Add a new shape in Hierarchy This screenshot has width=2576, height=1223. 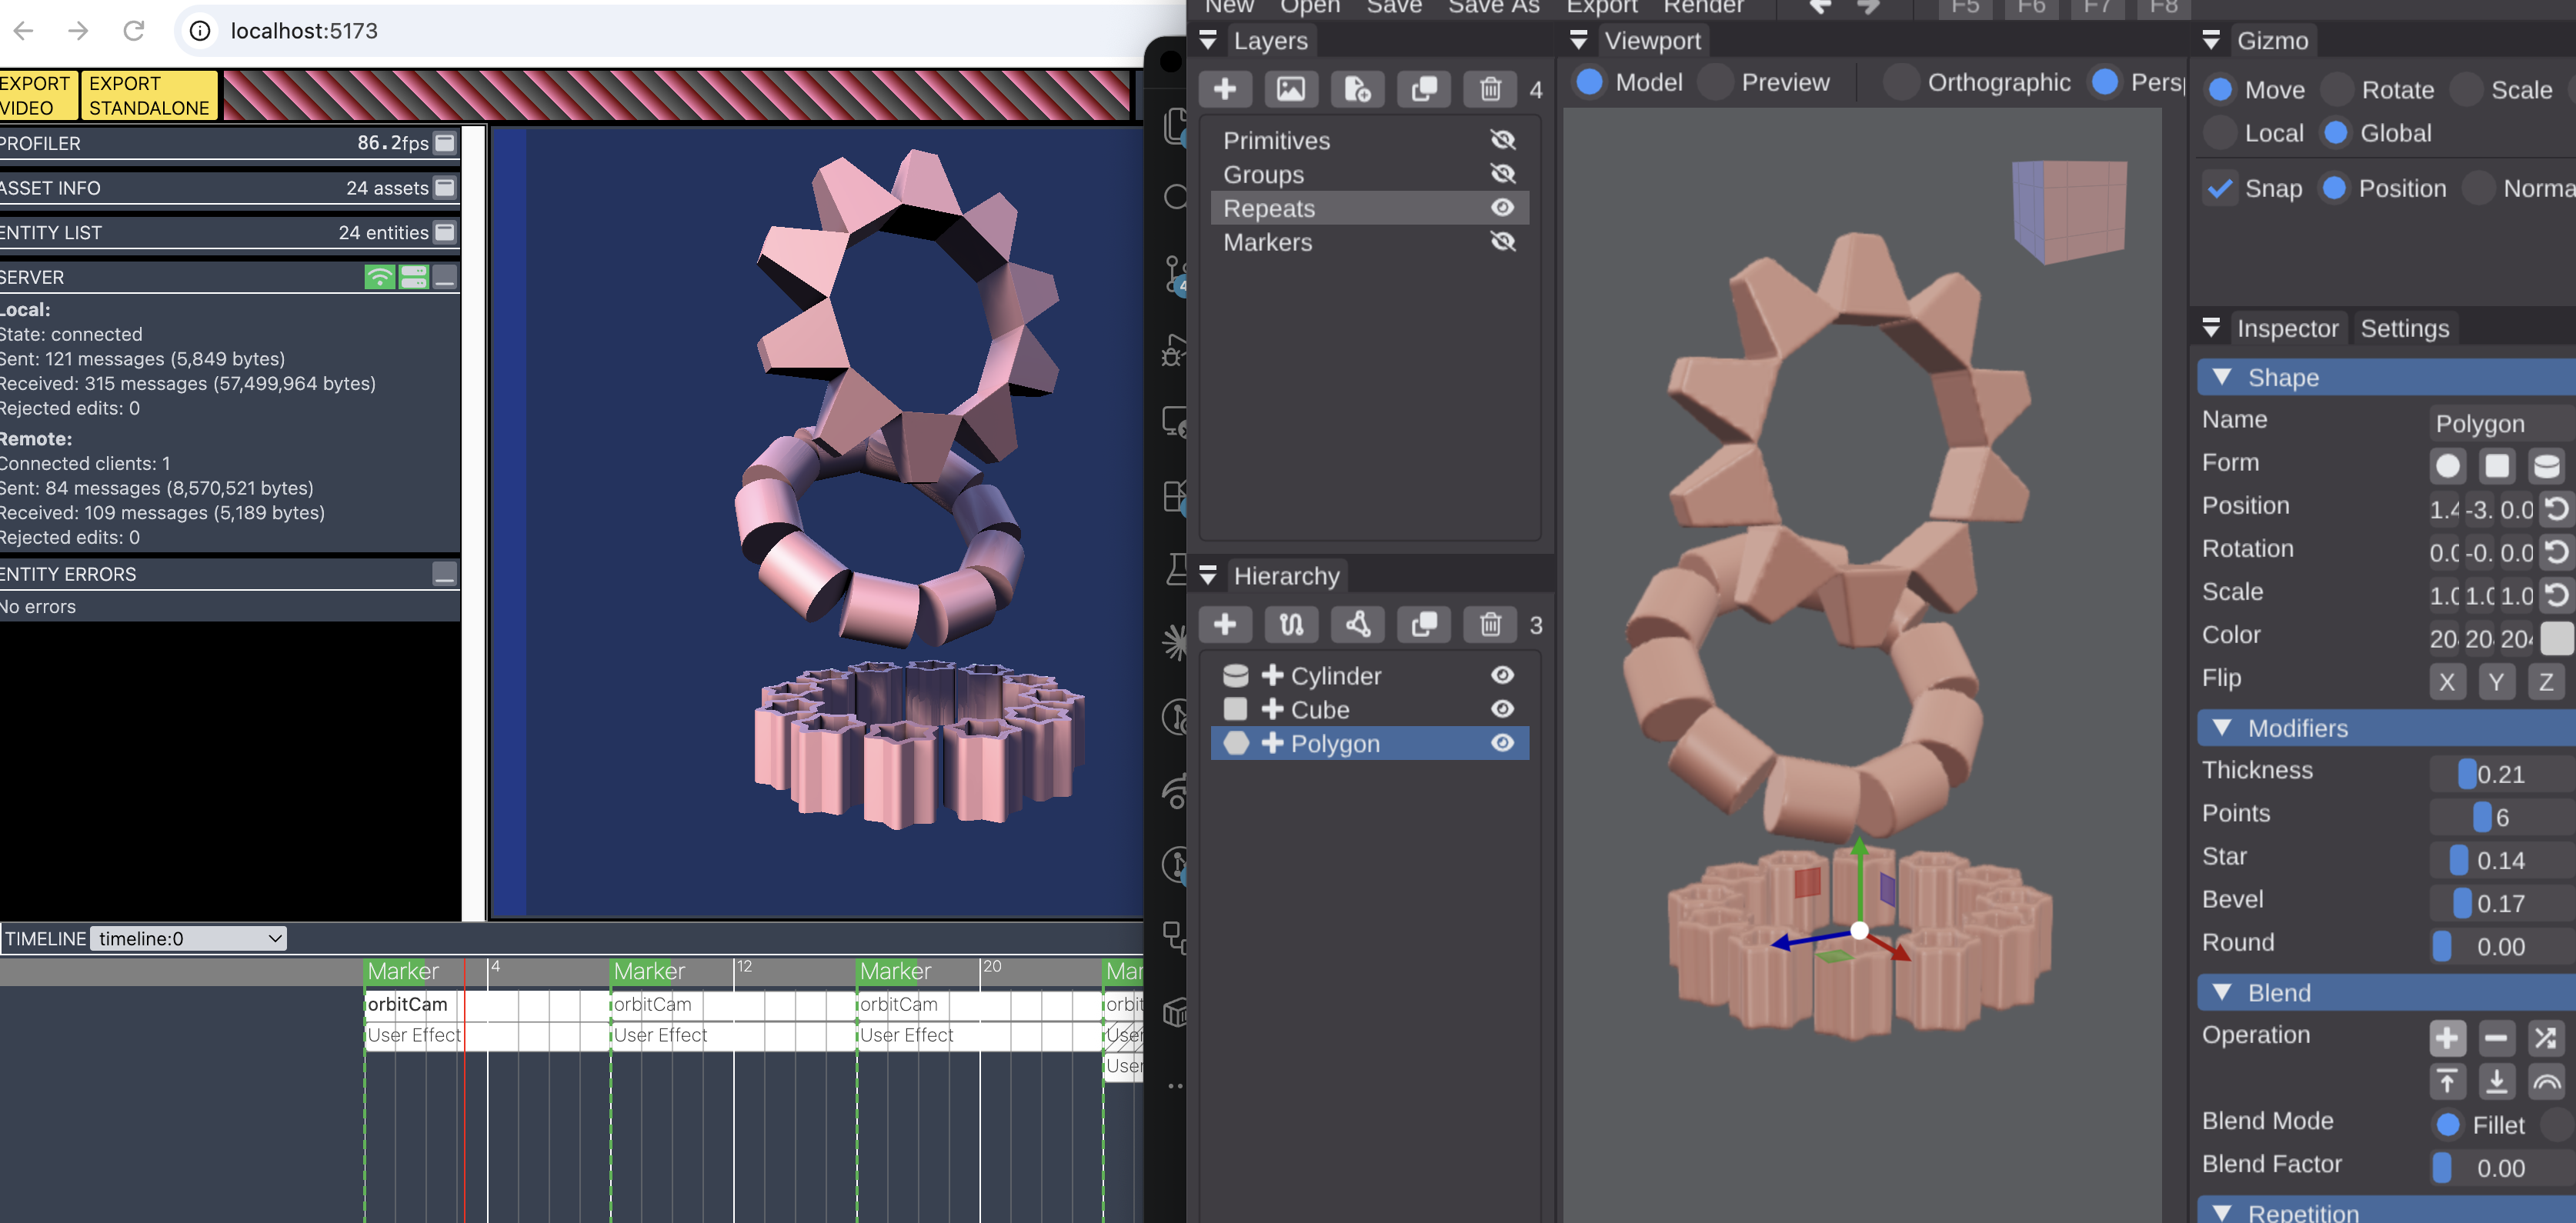pos(1224,625)
